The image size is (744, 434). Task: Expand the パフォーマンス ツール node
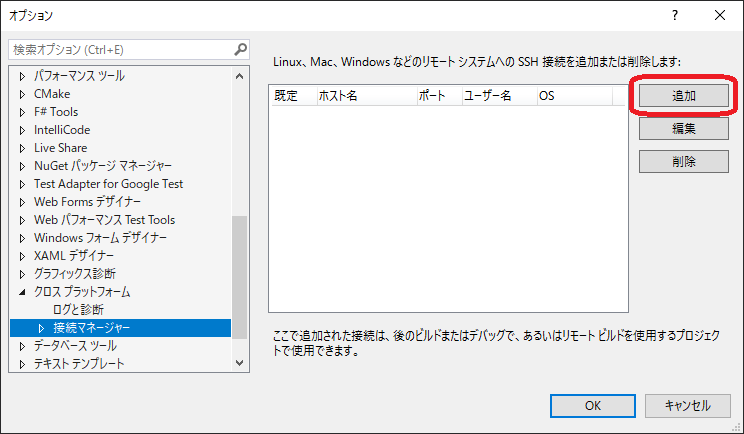point(22,76)
